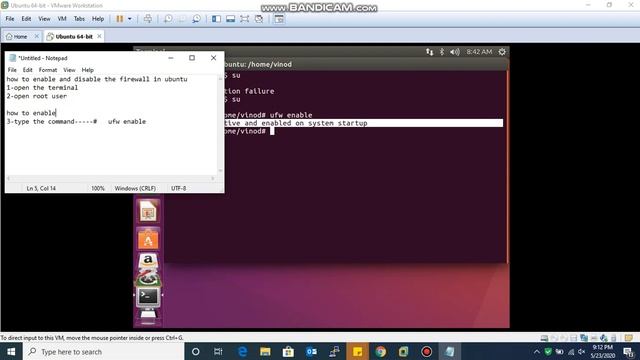Viewport: 640px width, 360px height.
Task: Click the green security shield tray icon
Action: [x=548, y=351]
